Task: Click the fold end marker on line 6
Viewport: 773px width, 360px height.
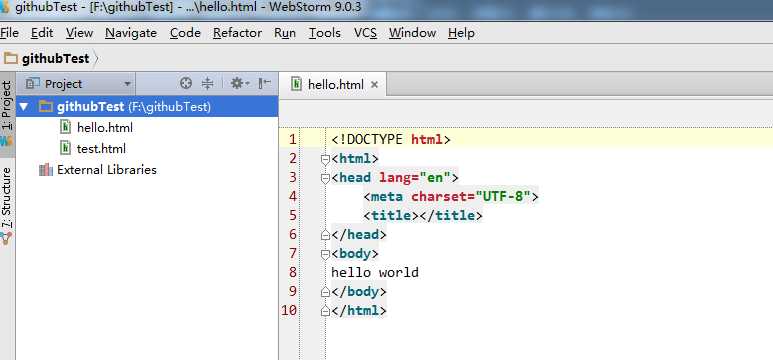Action: pos(325,235)
